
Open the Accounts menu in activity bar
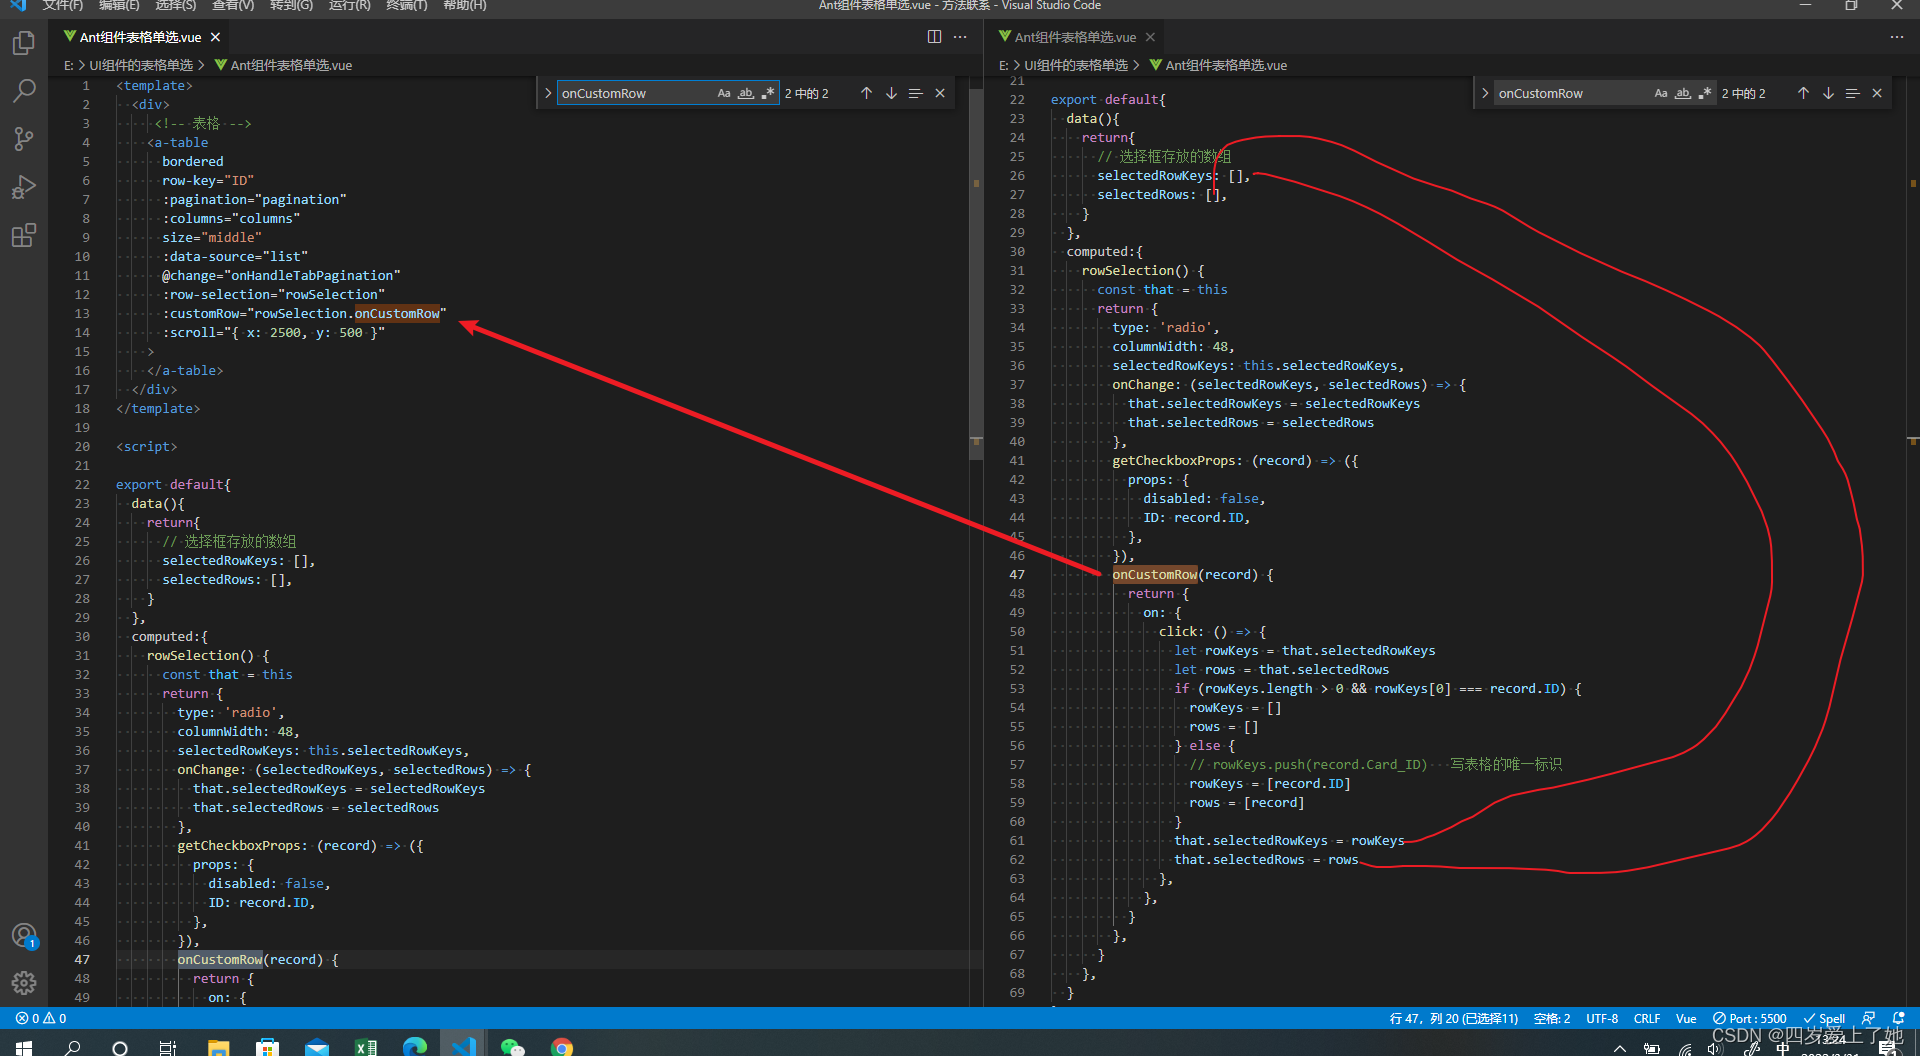coord(24,936)
